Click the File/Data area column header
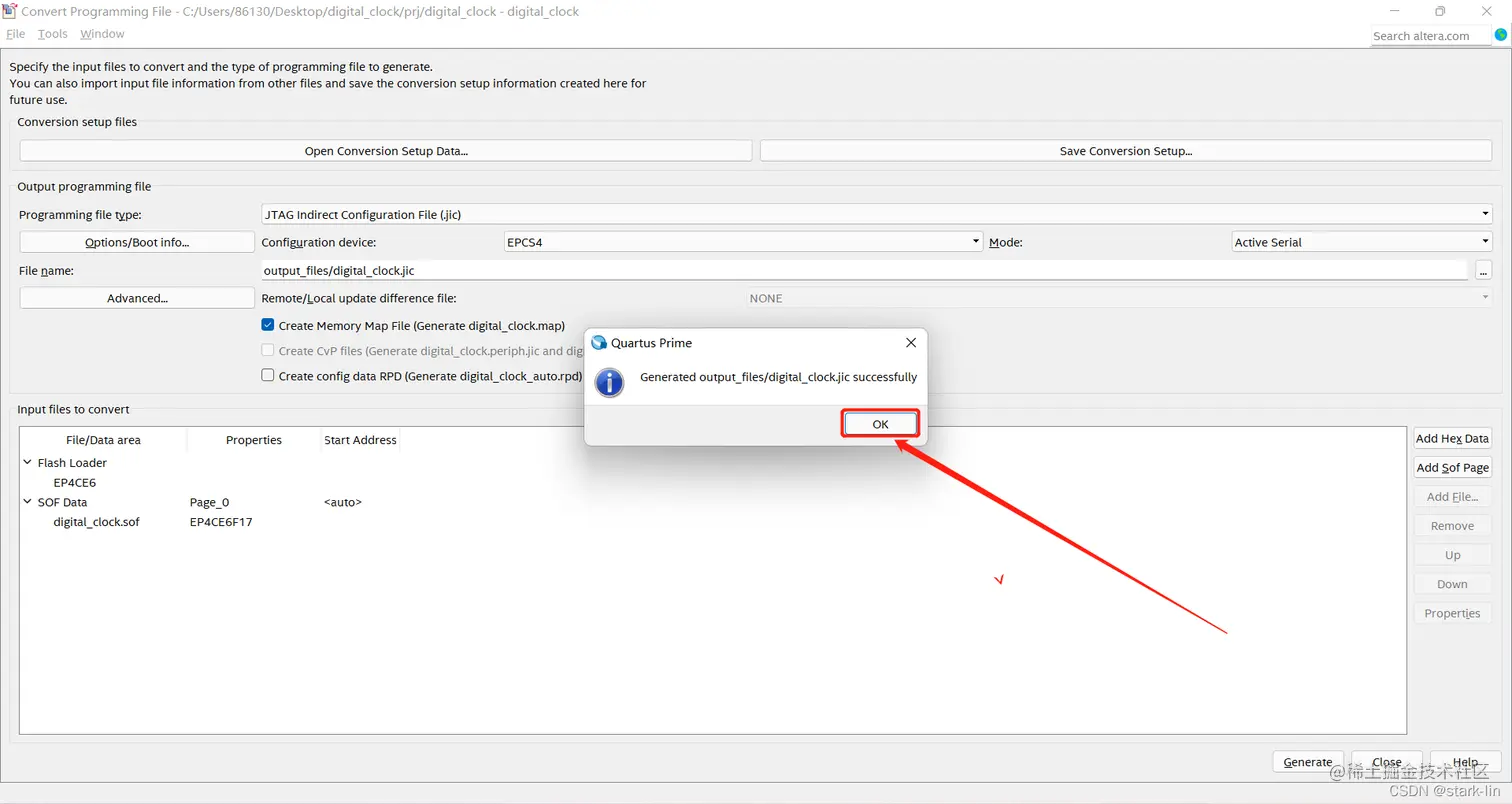Viewport: 1512px width, 804px height. coord(103,440)
